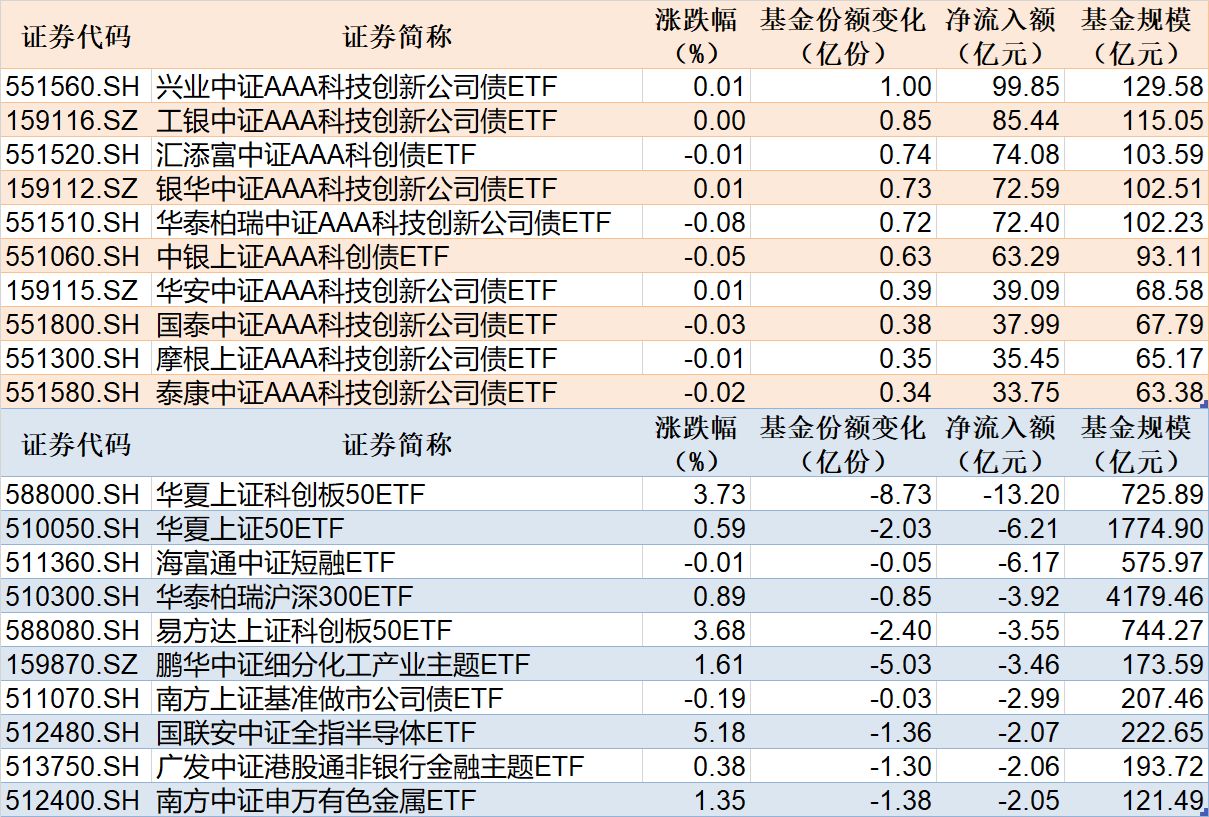Select the 512400.SH code cell
The image size is (1209, 817).
click(x=76, y=801)
